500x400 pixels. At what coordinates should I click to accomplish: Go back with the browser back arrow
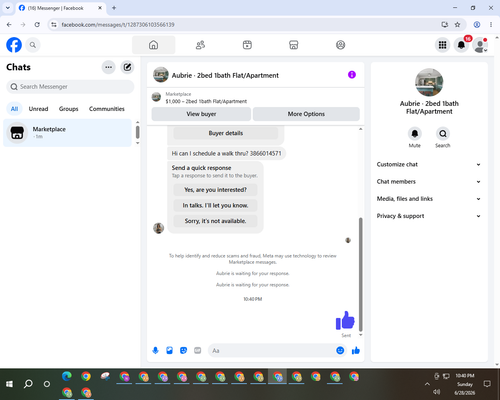9,25
